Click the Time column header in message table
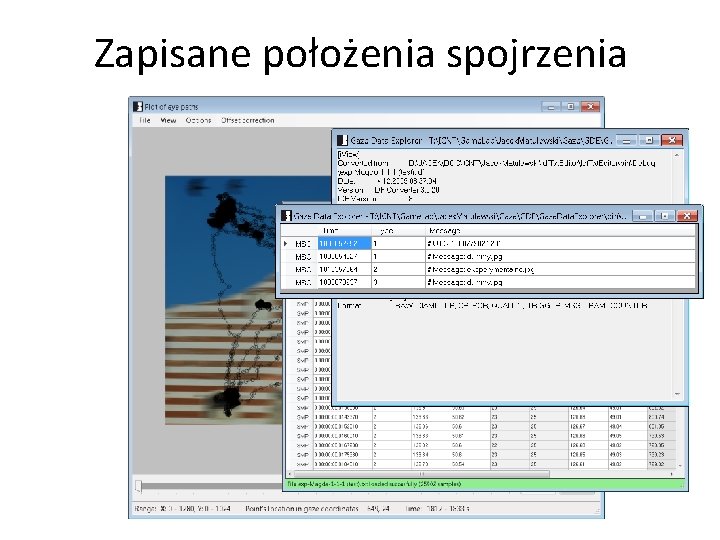The image size is (720, 540). coord(344,231)
